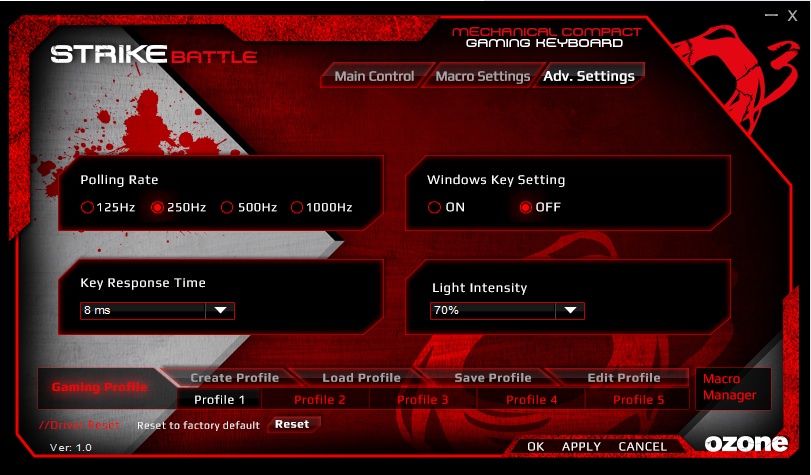Select the Adv. Settings tab
This screenshot has width=811, height=475.
point(589,76)
